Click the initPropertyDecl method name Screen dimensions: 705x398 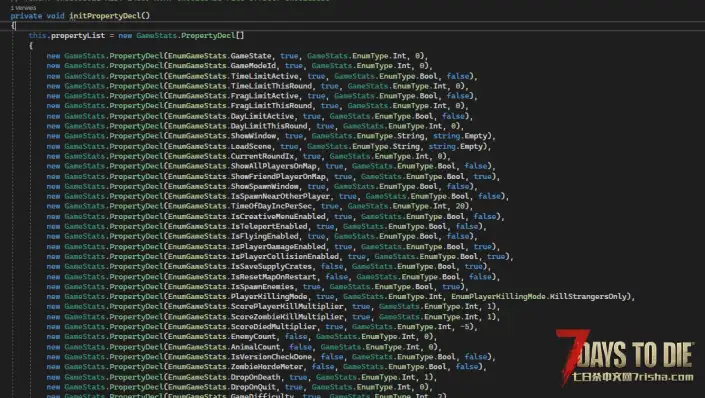105,16
